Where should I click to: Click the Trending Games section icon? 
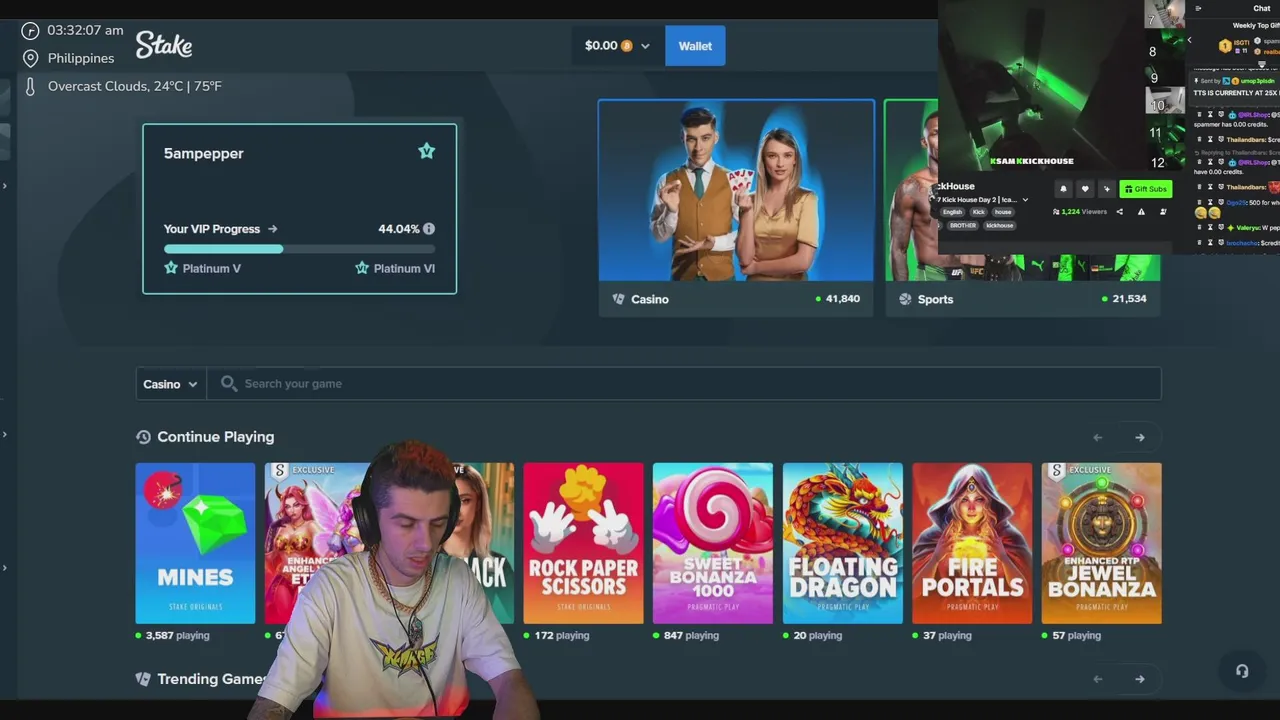(x=143, y=679)
